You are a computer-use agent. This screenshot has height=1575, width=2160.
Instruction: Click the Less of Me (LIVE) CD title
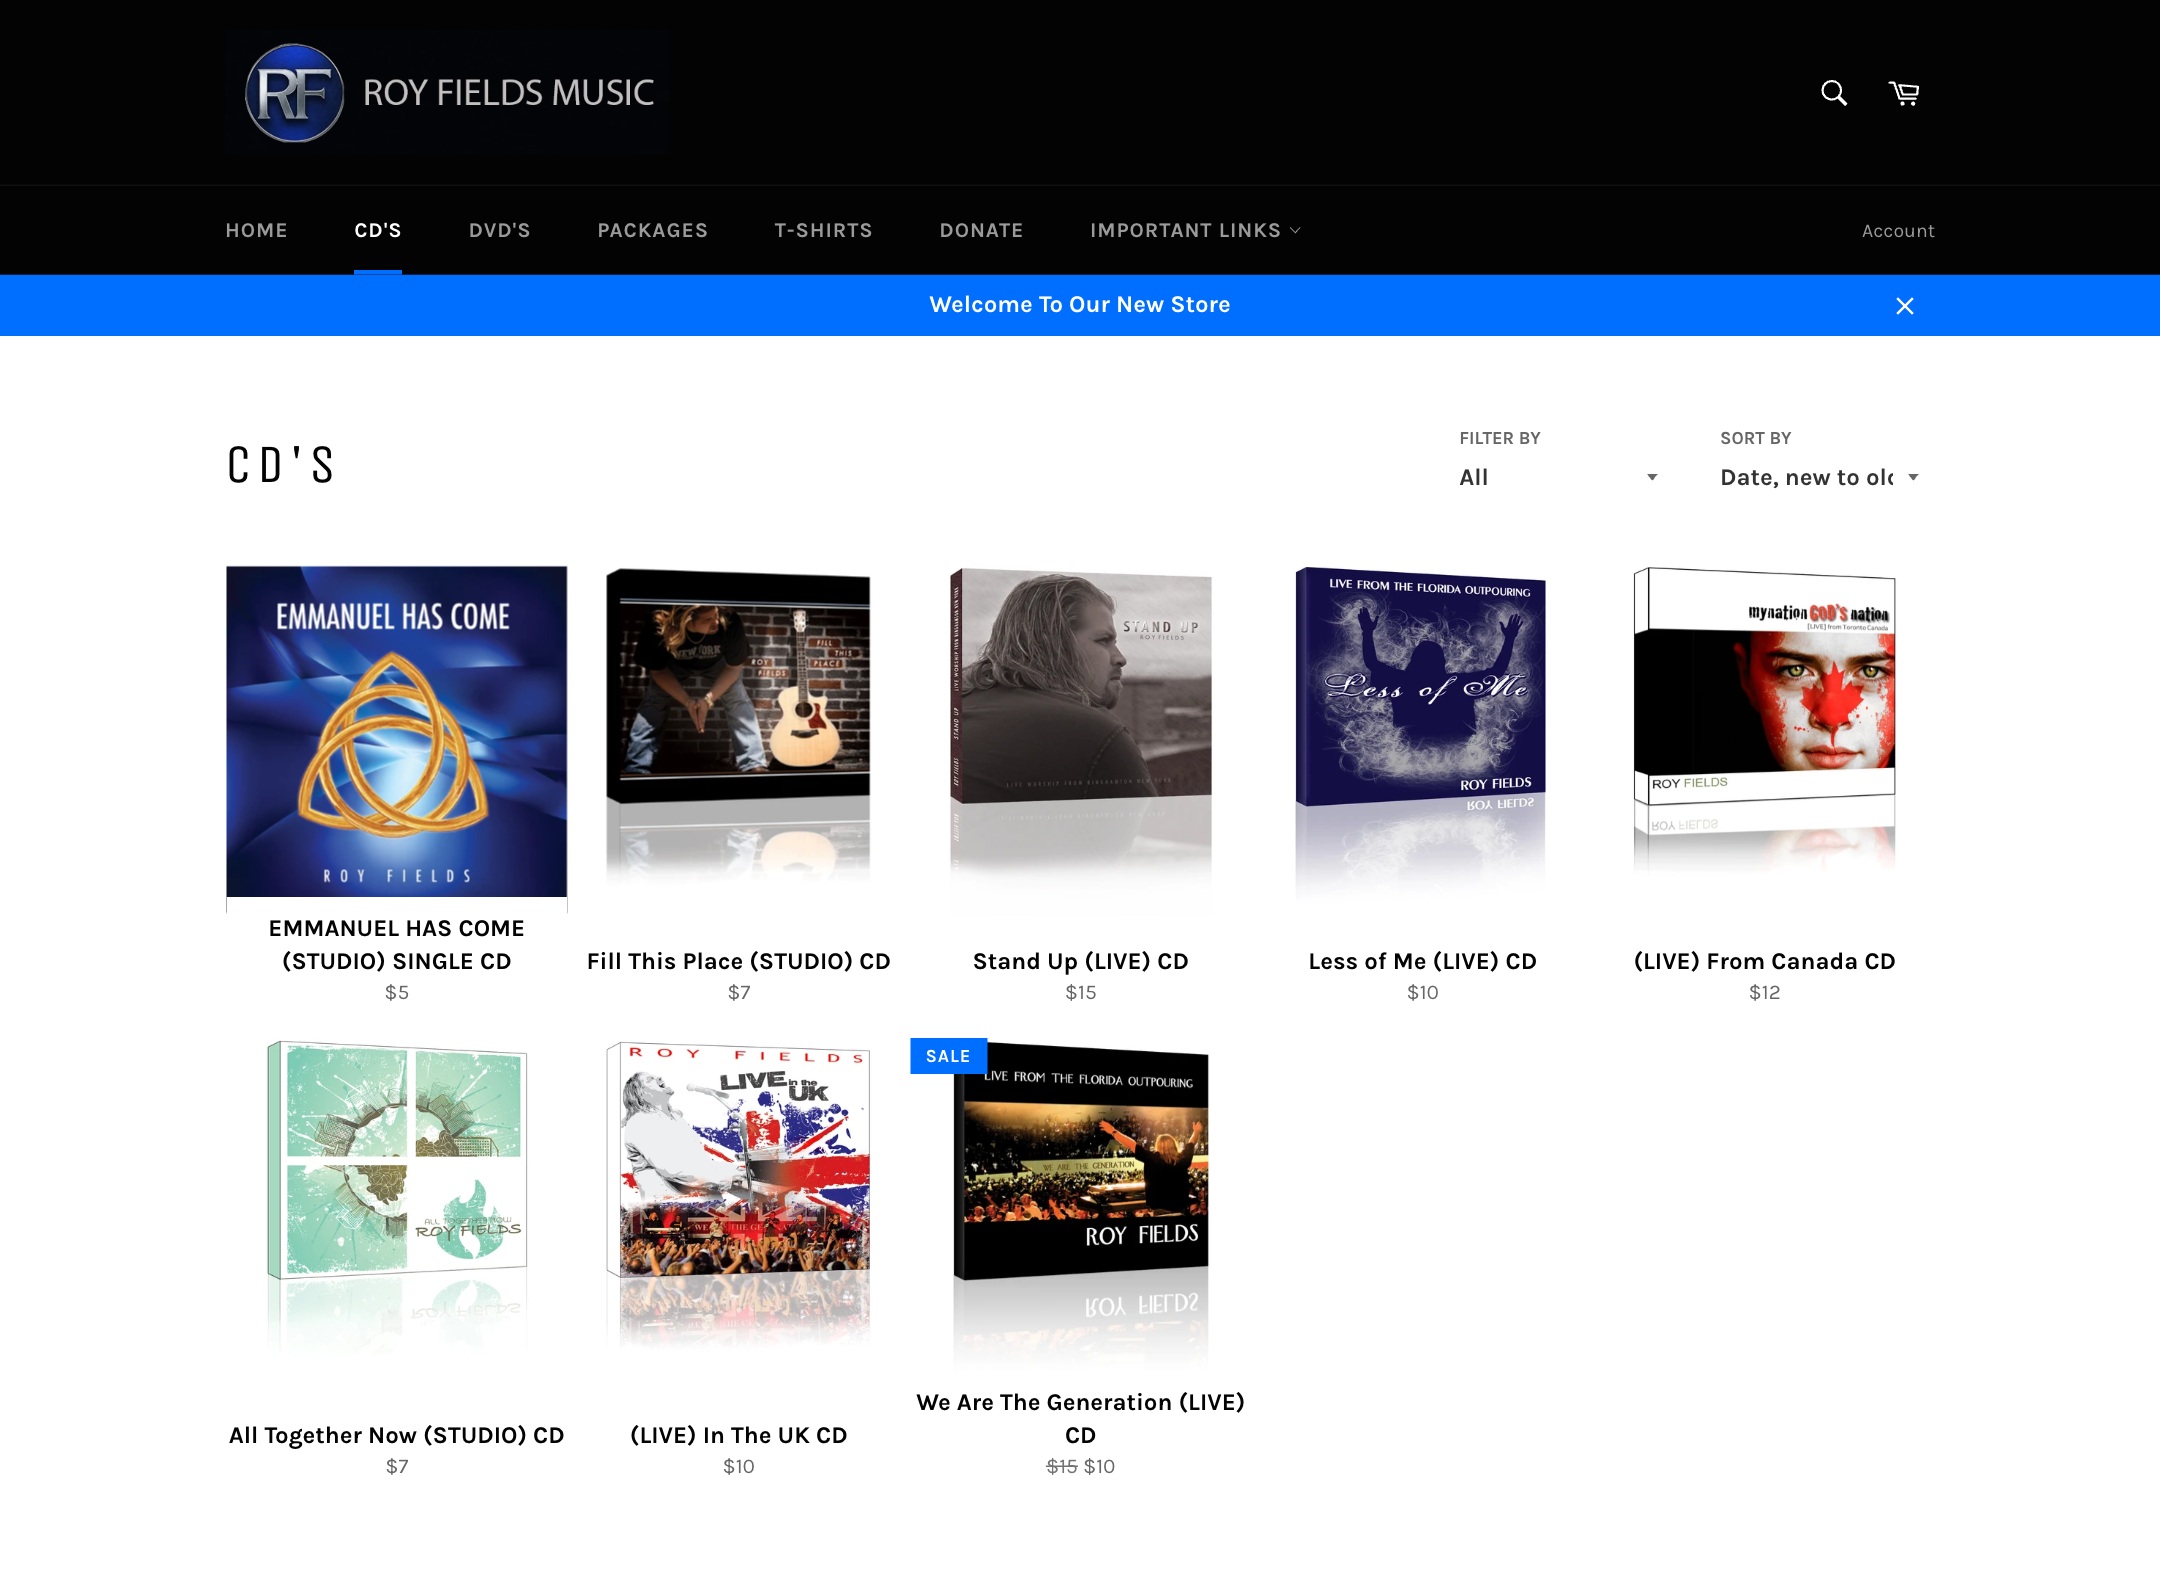pyautogui.click(x=1422, y=961)
